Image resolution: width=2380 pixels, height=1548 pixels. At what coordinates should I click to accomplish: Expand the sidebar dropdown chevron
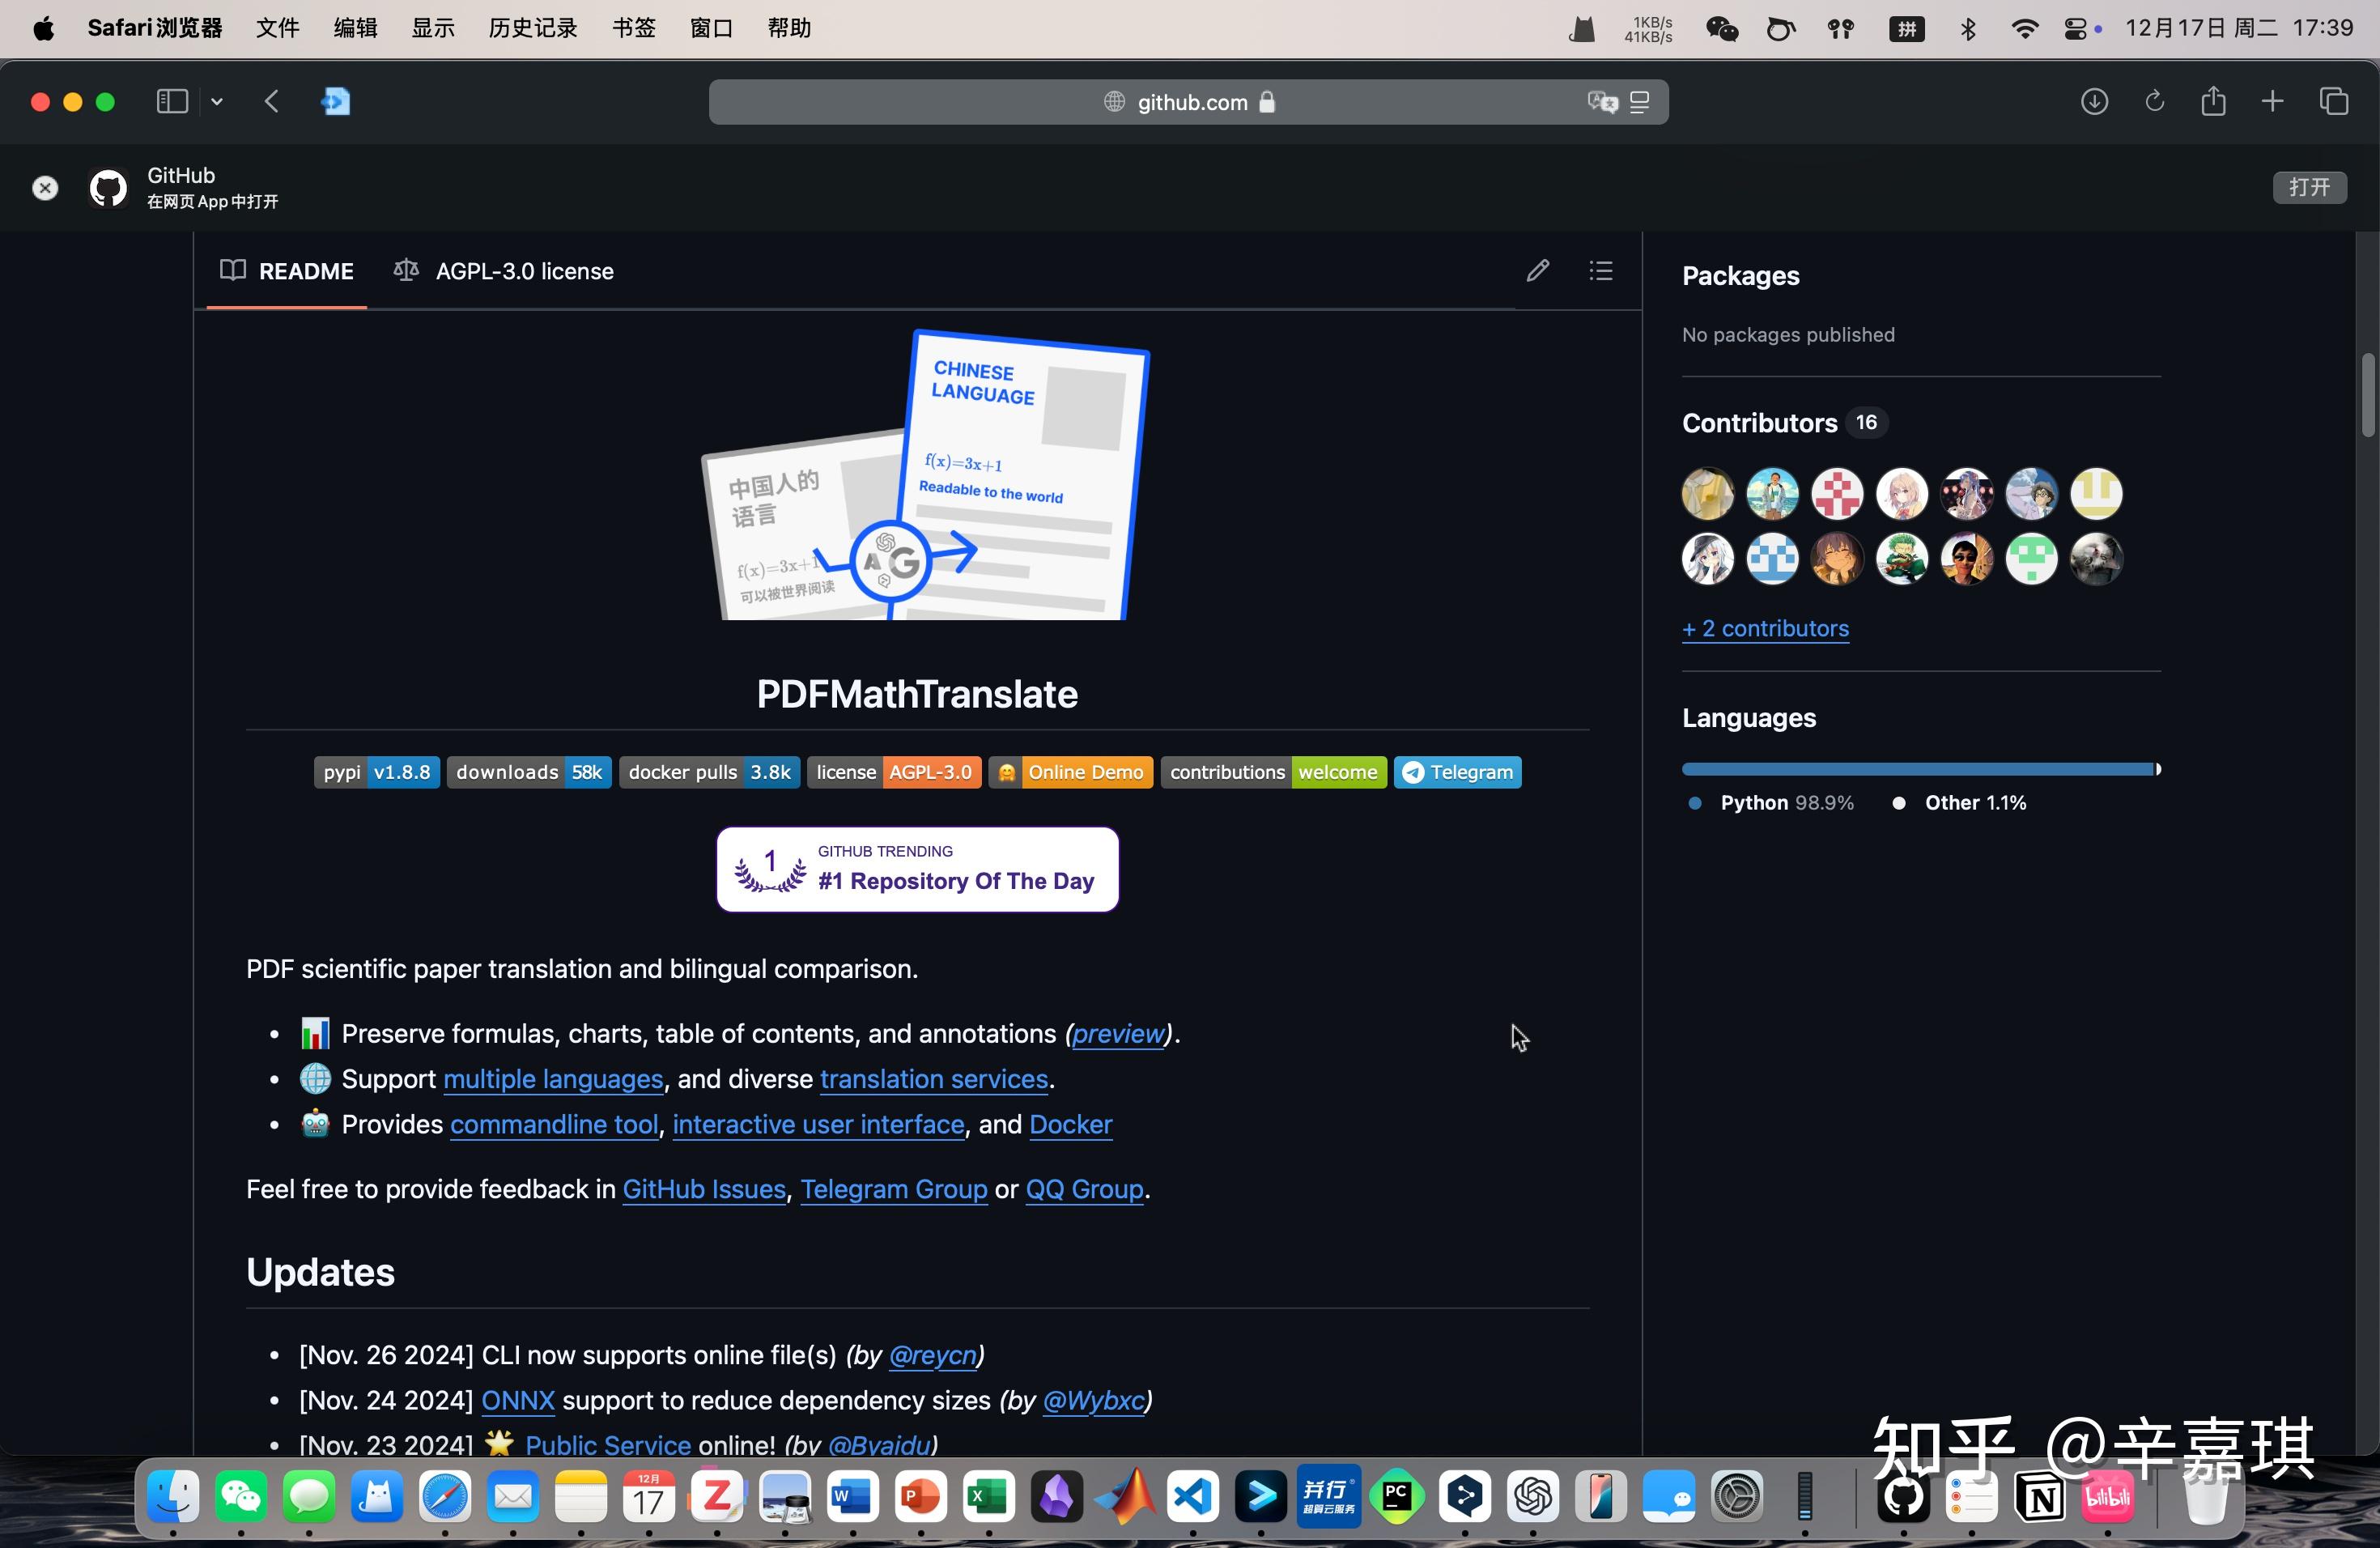coord(217,101)
